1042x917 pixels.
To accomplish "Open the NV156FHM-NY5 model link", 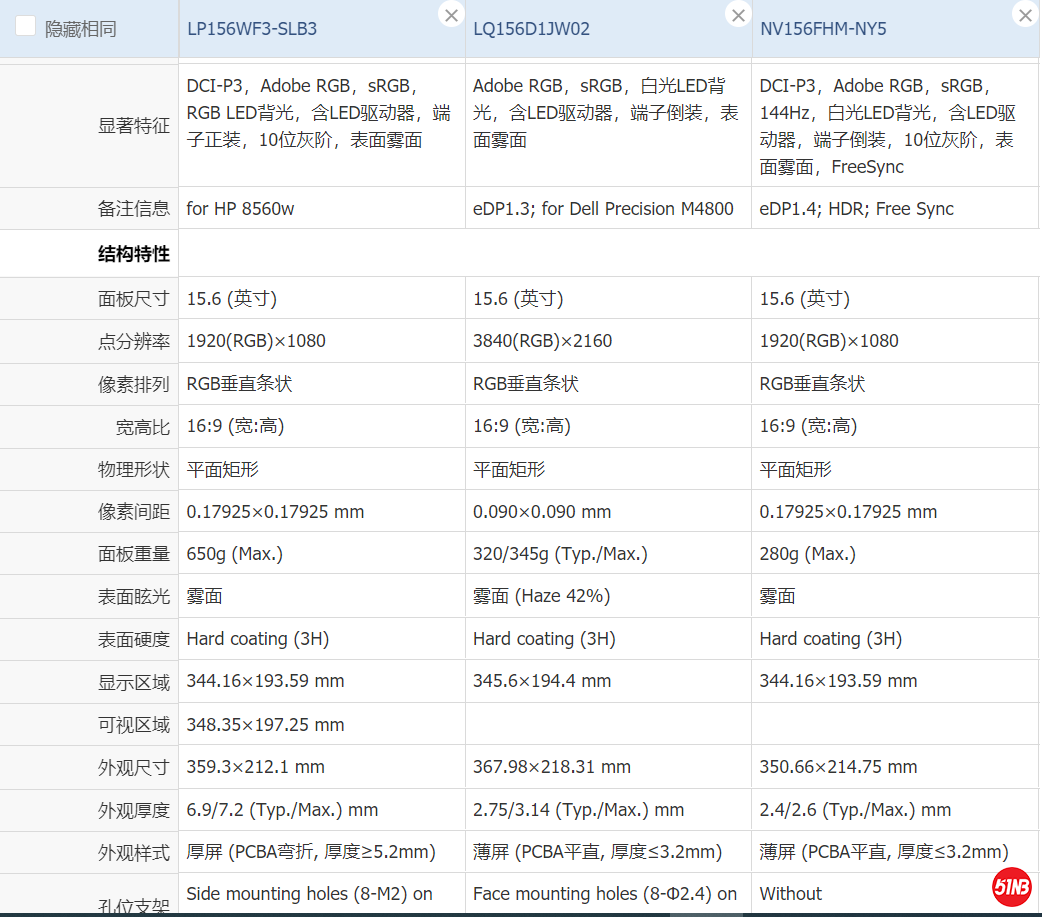I will (823, 29).
